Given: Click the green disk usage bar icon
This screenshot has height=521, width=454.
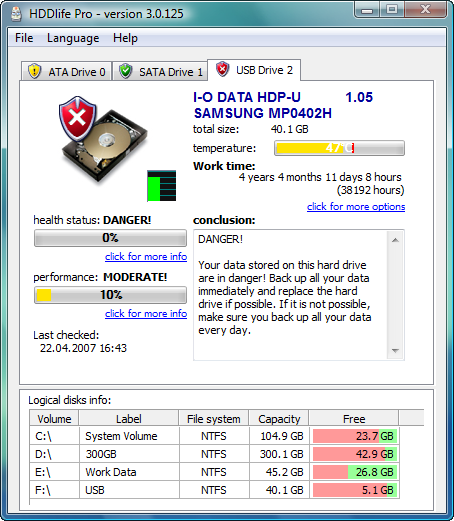Looking at the screenshot, I should pos(162,186).
